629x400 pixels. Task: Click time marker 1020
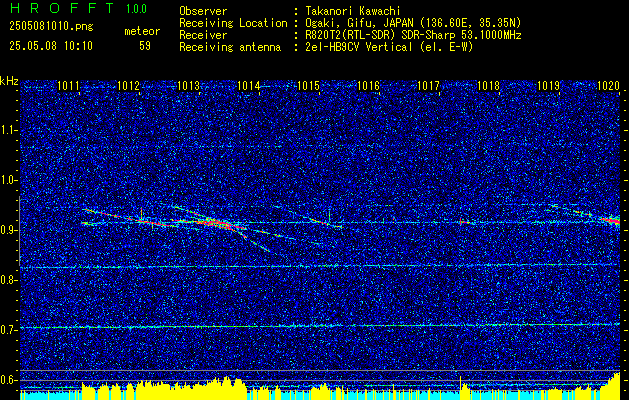click(x=609, y=85)
